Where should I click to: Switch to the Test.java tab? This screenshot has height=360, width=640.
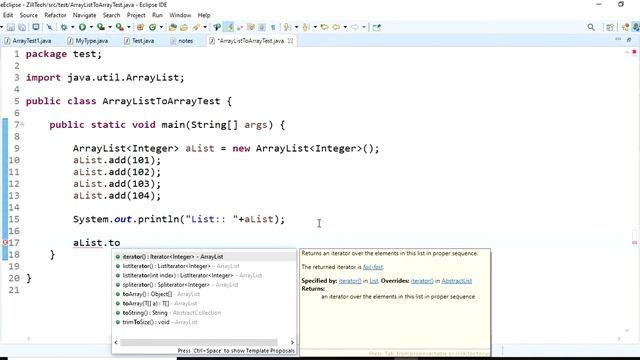[x=139, y=41]
